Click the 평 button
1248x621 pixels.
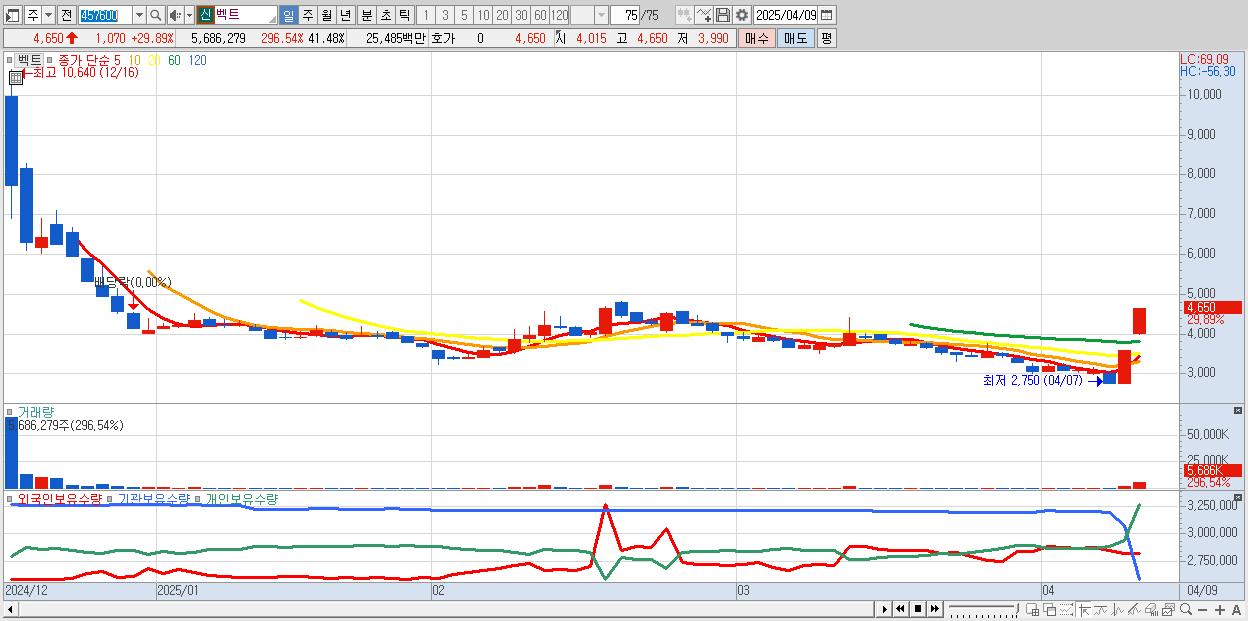[x=826, y=38]
